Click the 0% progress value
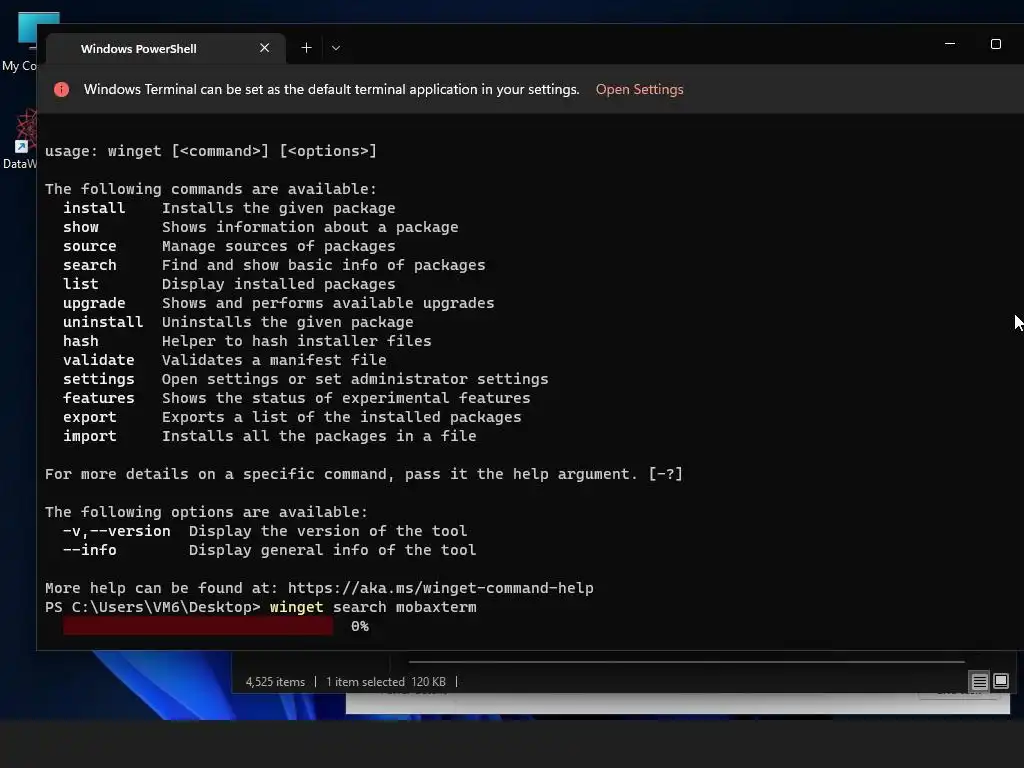The height and width of the screenshot is (768, 1024). click(x=360, y=626)
